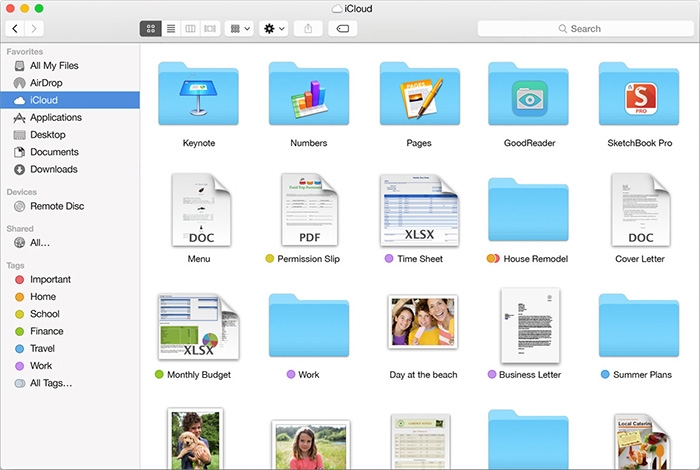The width and height of the screenshot is (700, 470).
Task: Filter by the blue Travel tag
Action: pyautogui.click(x=70, y=349)
